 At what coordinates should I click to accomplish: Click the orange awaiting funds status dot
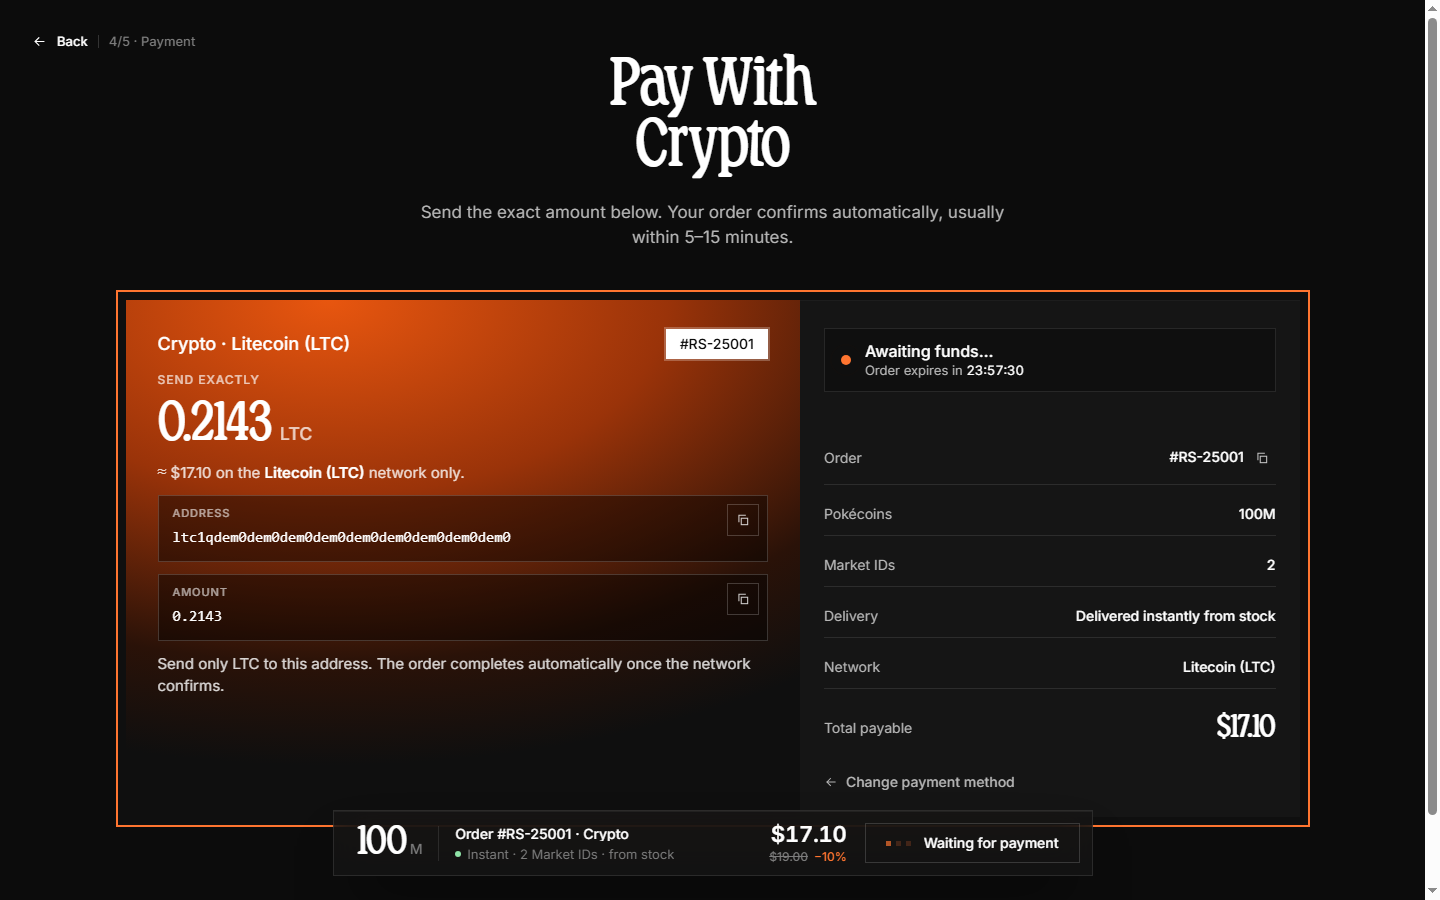click(846, 360)
